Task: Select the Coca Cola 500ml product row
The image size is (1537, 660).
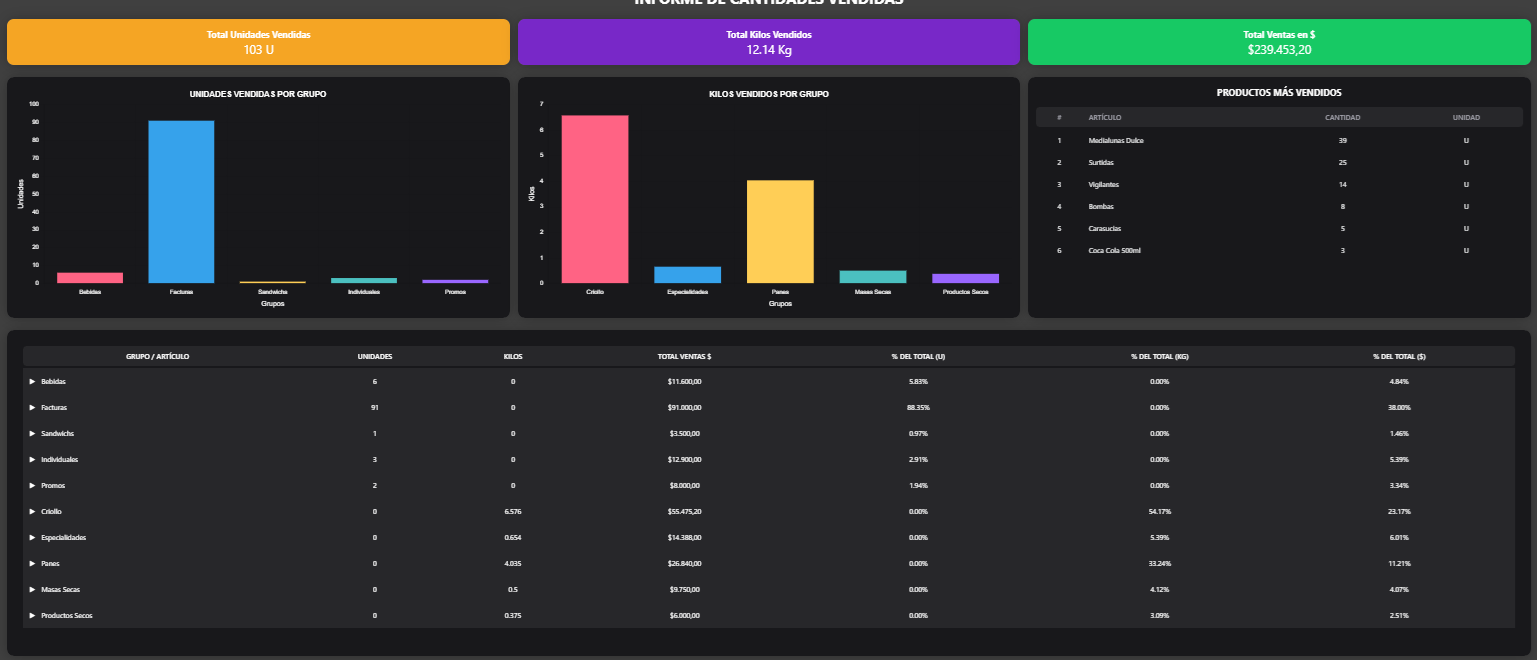Action: click(1114, 251)
